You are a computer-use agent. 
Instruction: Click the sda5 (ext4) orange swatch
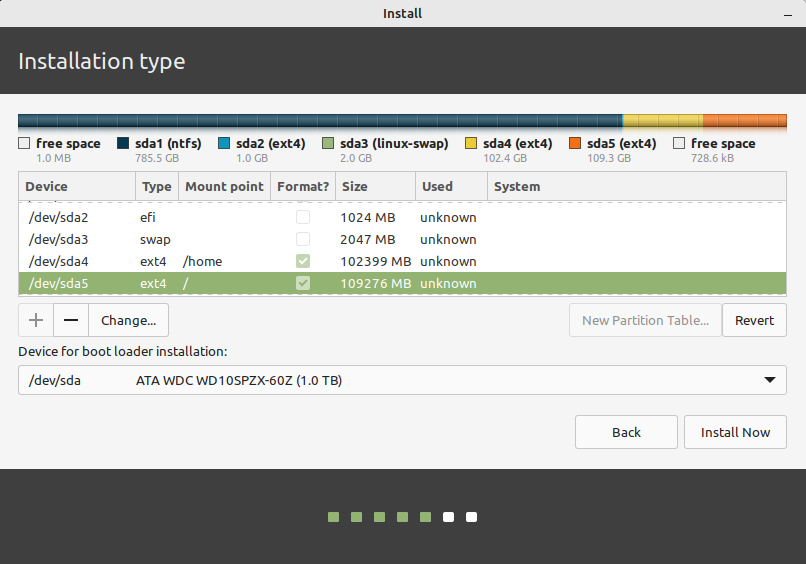(575, 143)
